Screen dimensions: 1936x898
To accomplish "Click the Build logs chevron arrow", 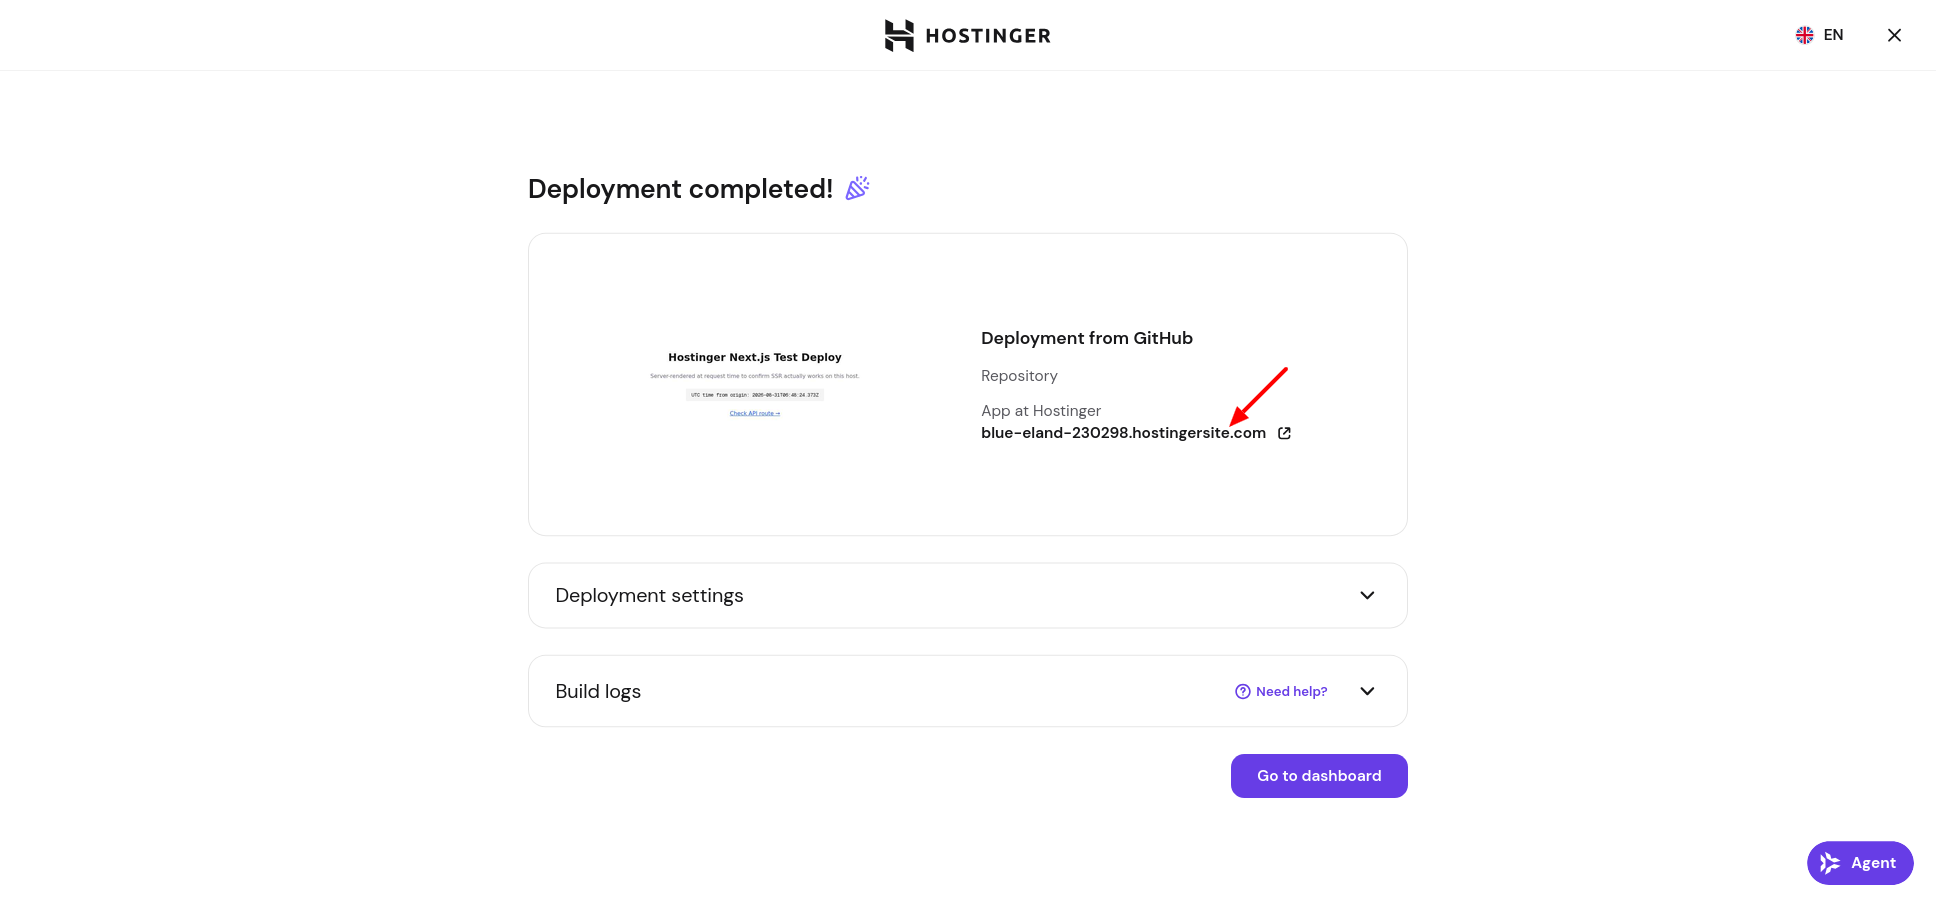I will point(1367,691).
